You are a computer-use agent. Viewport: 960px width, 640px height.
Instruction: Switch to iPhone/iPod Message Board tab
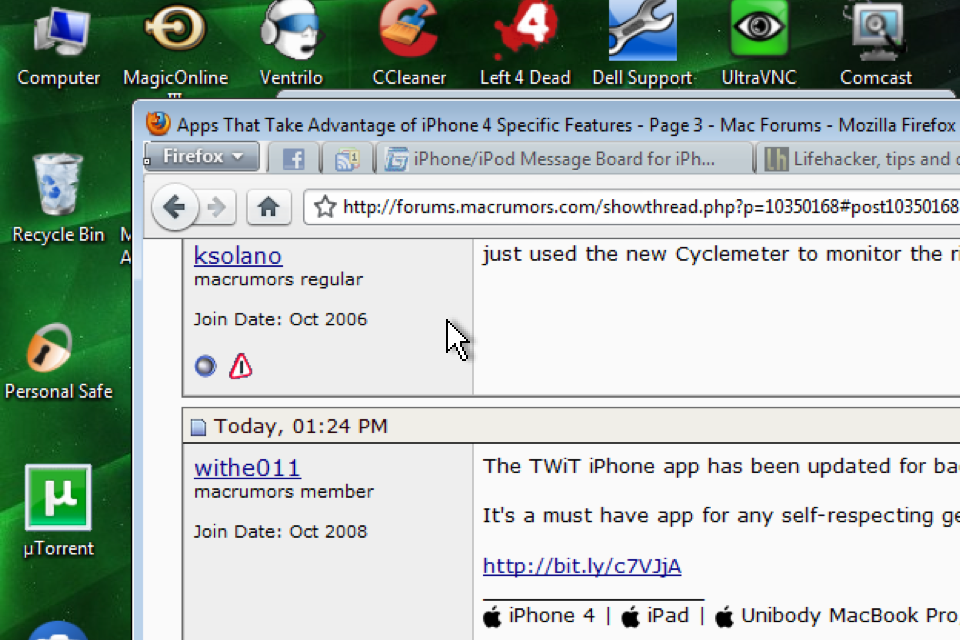click(563, 159)
